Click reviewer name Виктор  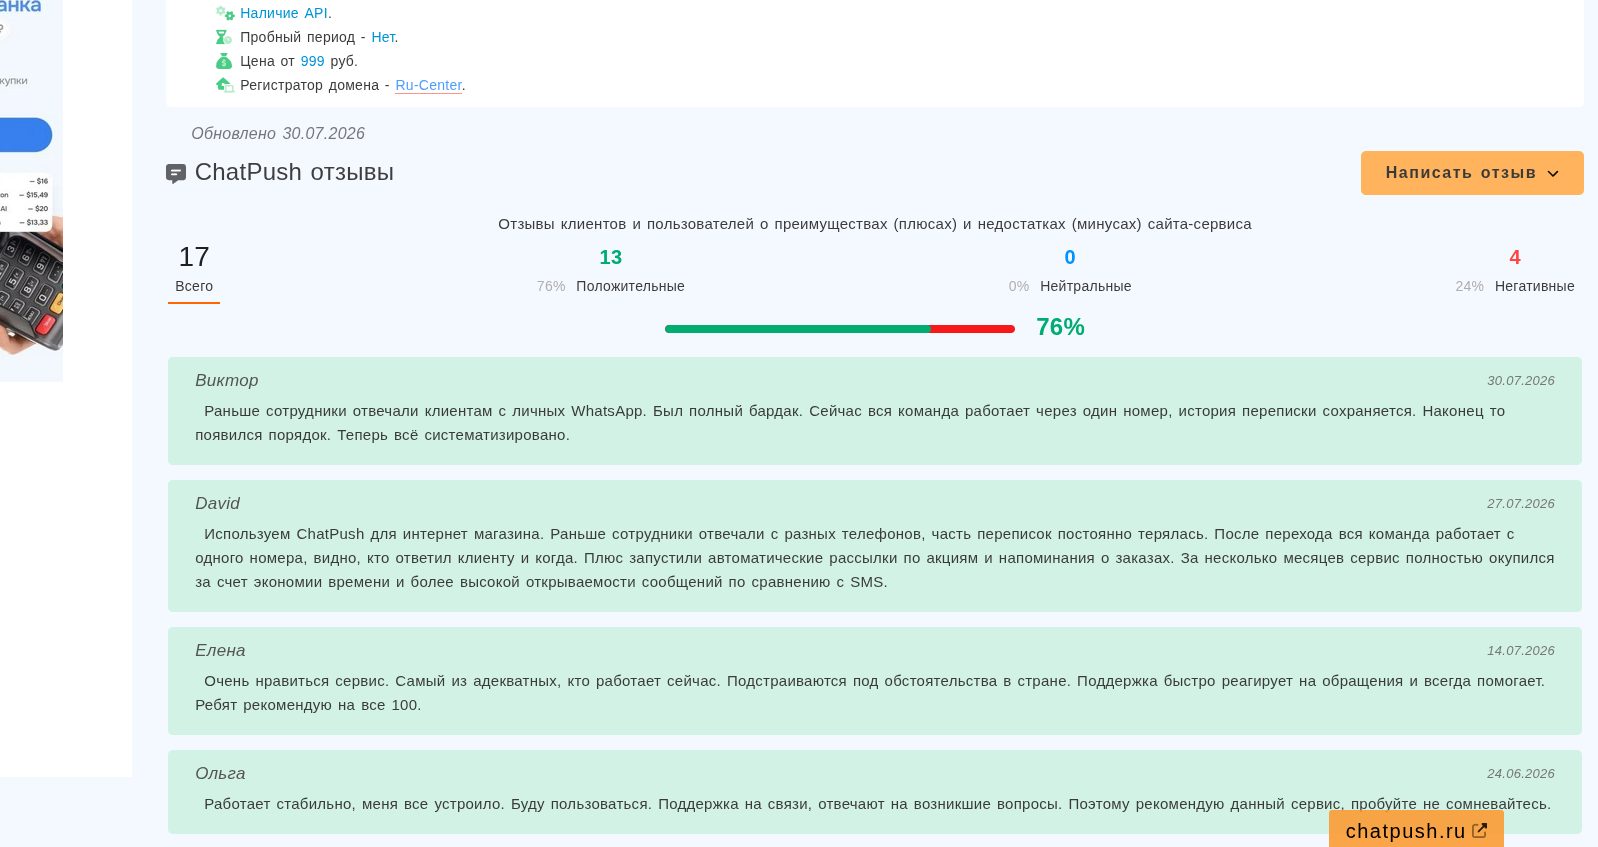[x=227, y=380]
